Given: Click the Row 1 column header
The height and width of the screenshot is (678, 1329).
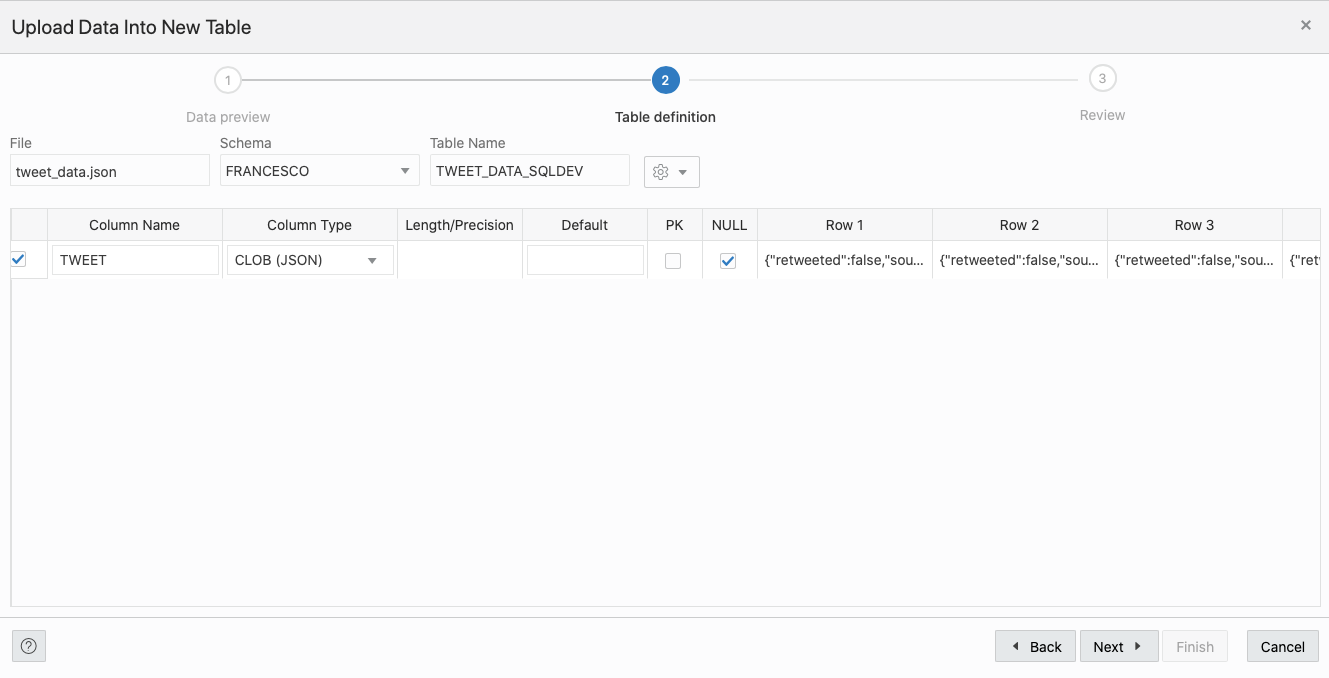Looking at the screenshot, I should tap(845, 225).
